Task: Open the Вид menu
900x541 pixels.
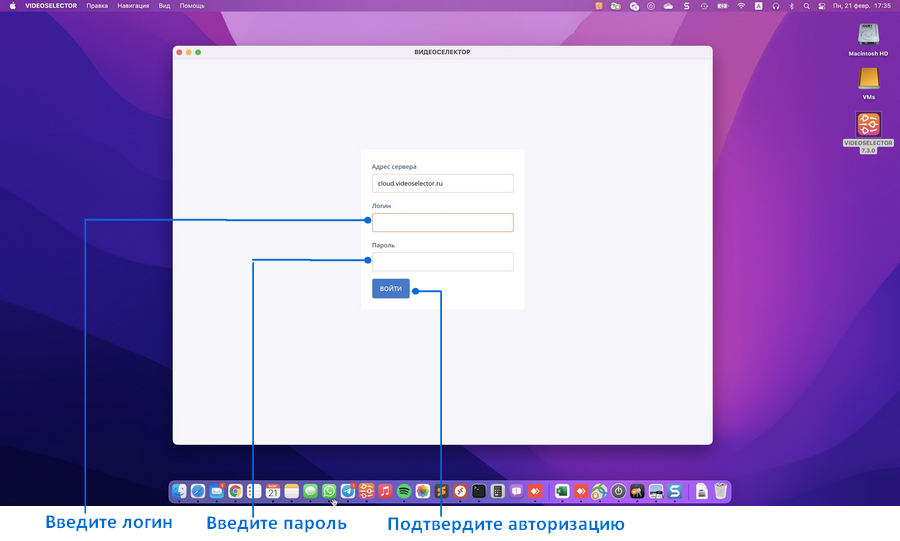Action: point(164,6)
